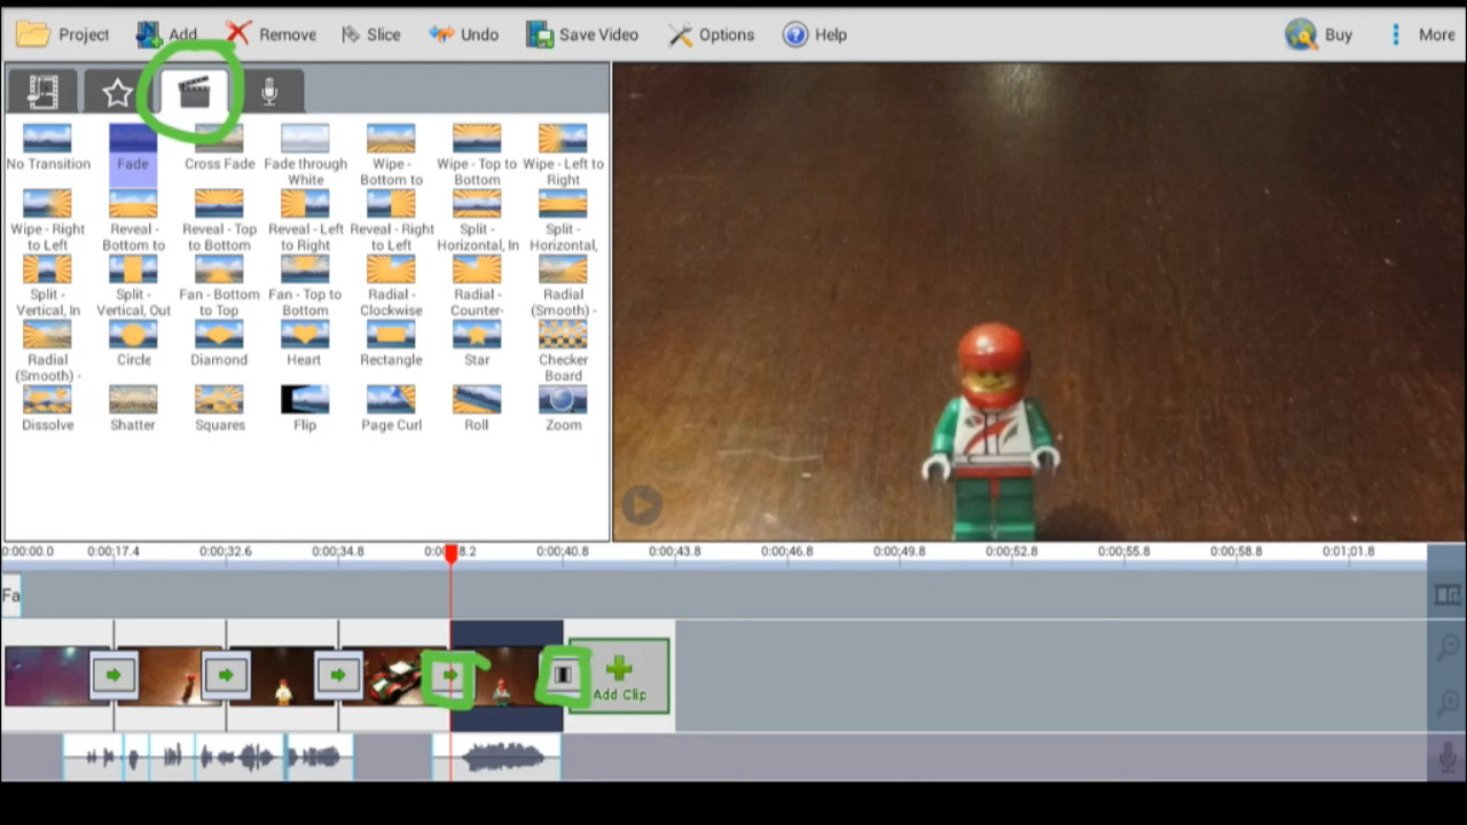Apply the Cross Fade transition
The height and width of the screenshot is (825, 1467).
pos(219,140)
